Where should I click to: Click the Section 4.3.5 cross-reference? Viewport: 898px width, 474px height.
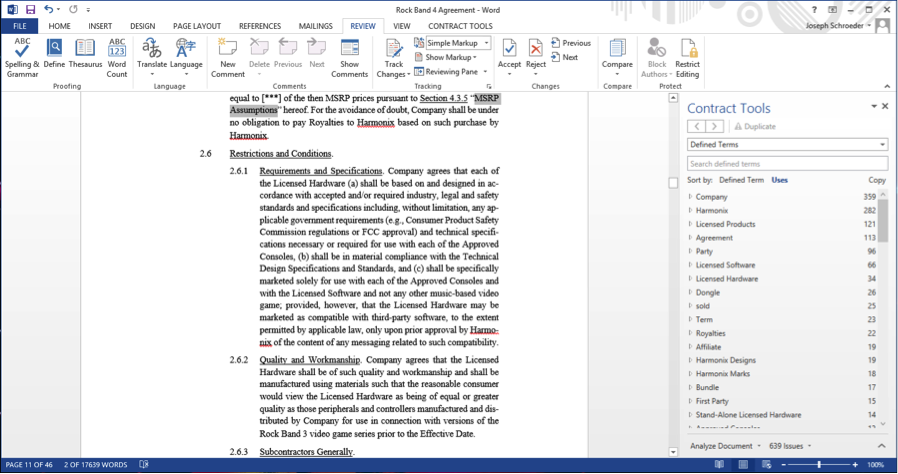pos(443,98)
